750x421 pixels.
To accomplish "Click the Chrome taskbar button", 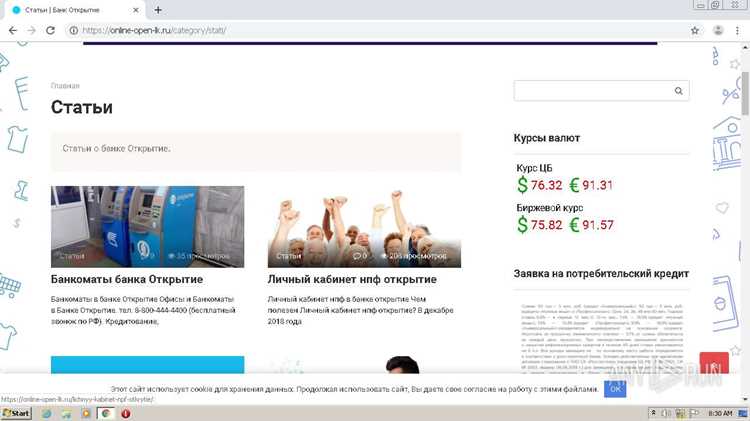I will pos(105,413).
